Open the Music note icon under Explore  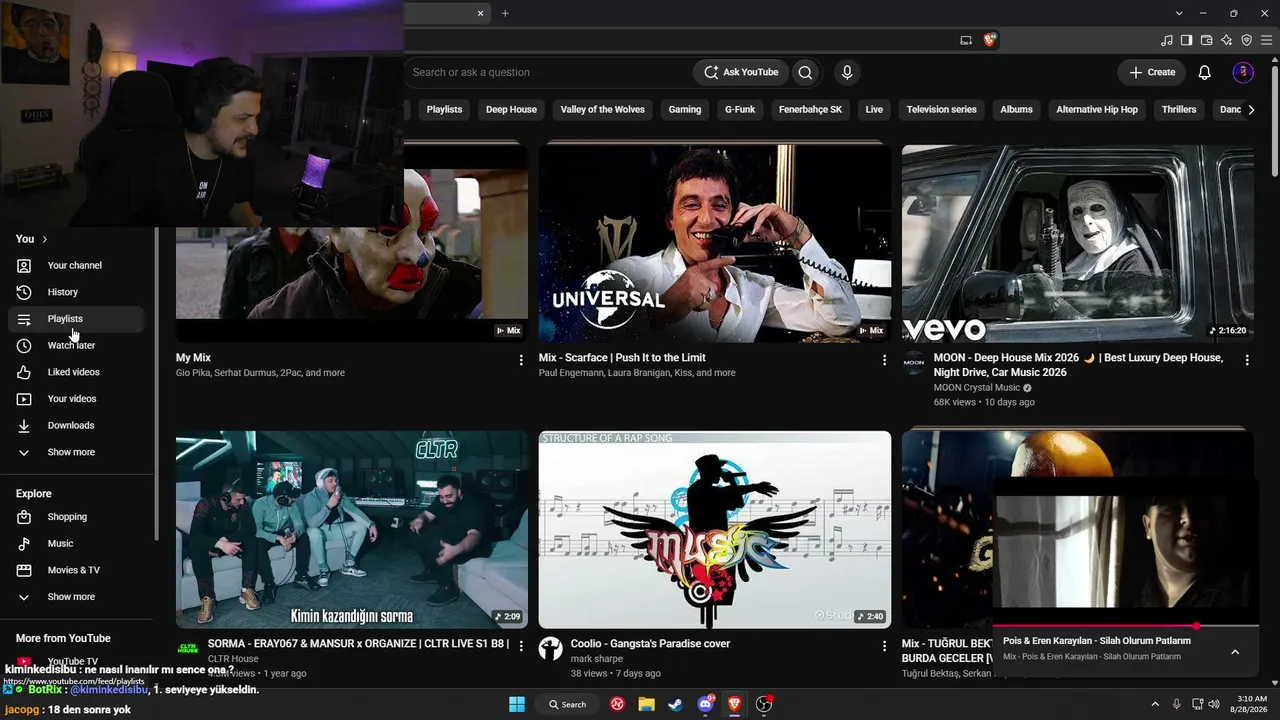click(x=24, y=543)
